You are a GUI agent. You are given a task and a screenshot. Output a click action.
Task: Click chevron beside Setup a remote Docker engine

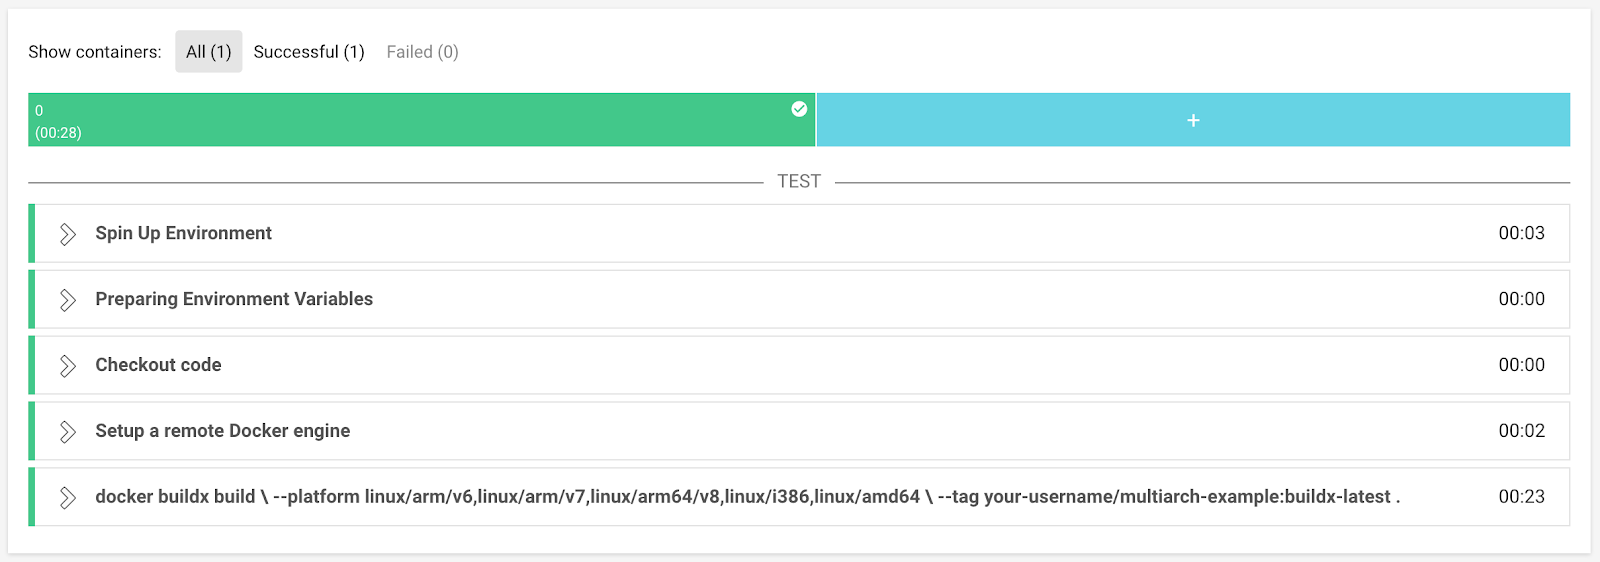67,432
